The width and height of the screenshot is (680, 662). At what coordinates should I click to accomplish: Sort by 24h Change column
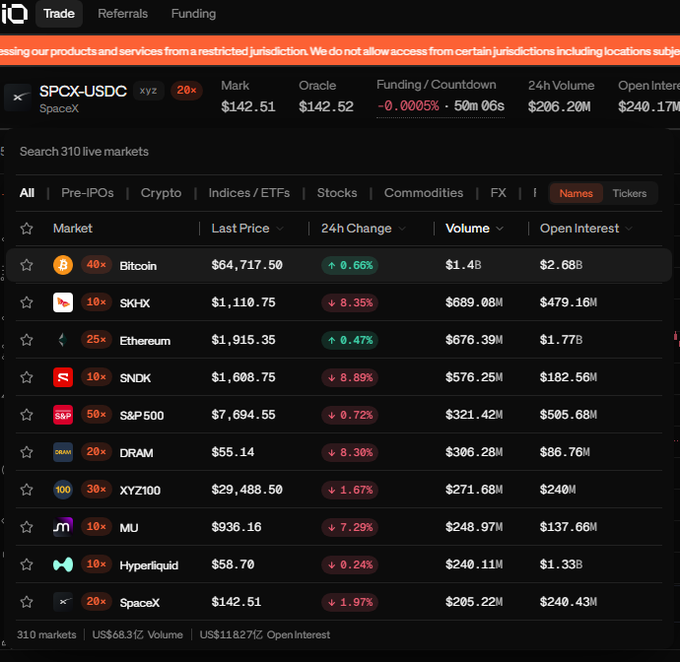(x=363, y=228)
